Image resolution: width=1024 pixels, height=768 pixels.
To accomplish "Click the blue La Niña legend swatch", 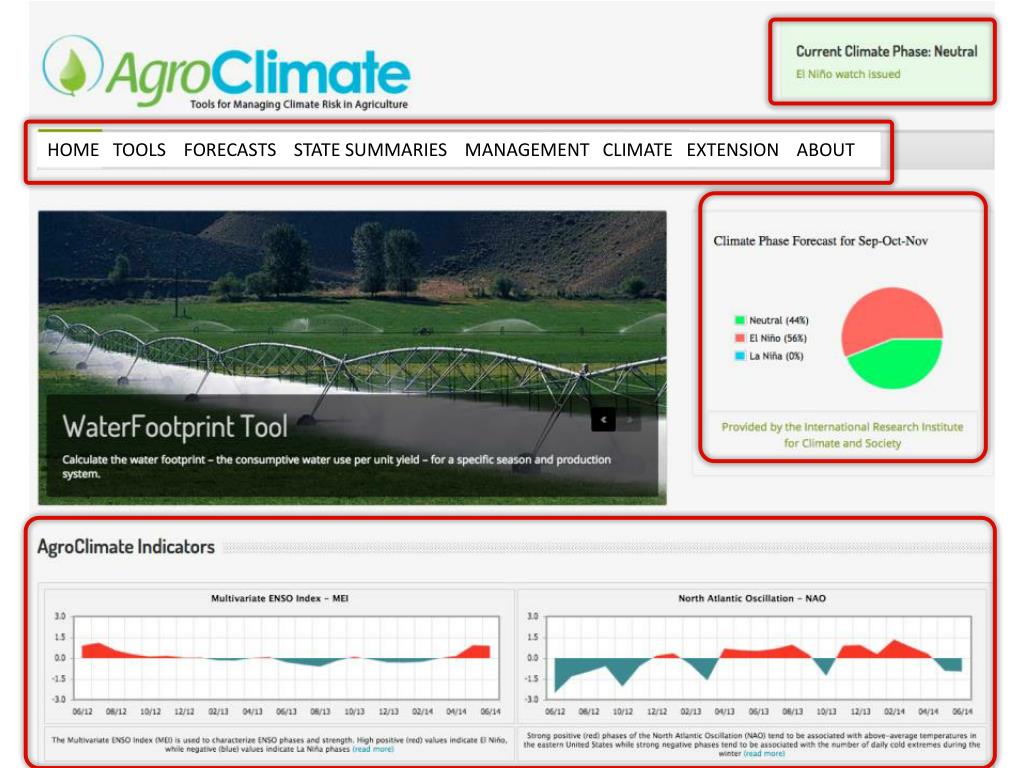I will click(740, 356).
